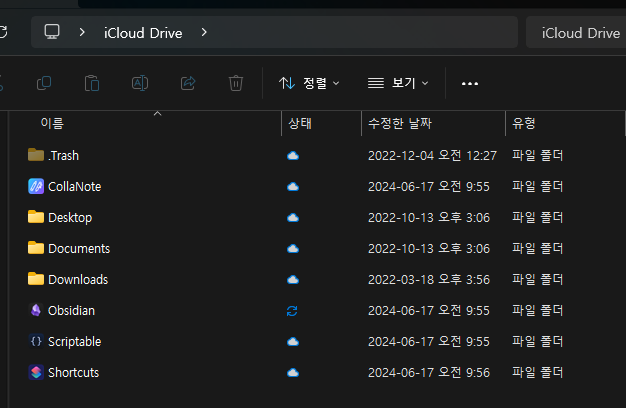The height and width of the screenshot is (408, 626).
Task: Click the cloud status icon for Downloads
Action: pos(293,279)
